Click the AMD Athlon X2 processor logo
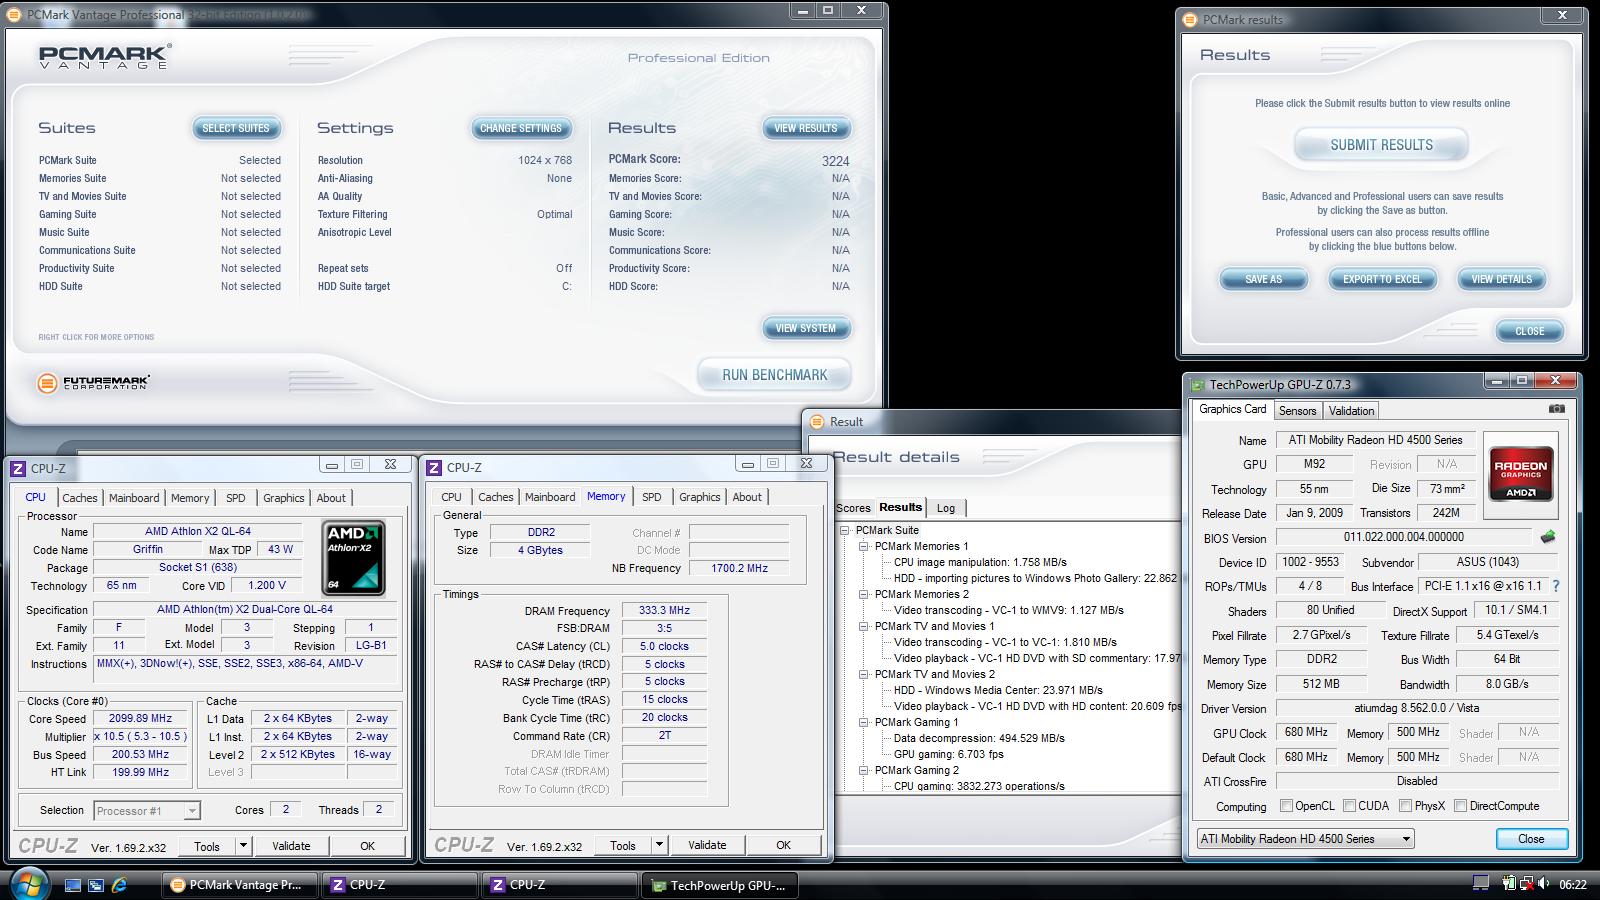Viewport: 1600px width, 900px height. click(x=353, y=558)
